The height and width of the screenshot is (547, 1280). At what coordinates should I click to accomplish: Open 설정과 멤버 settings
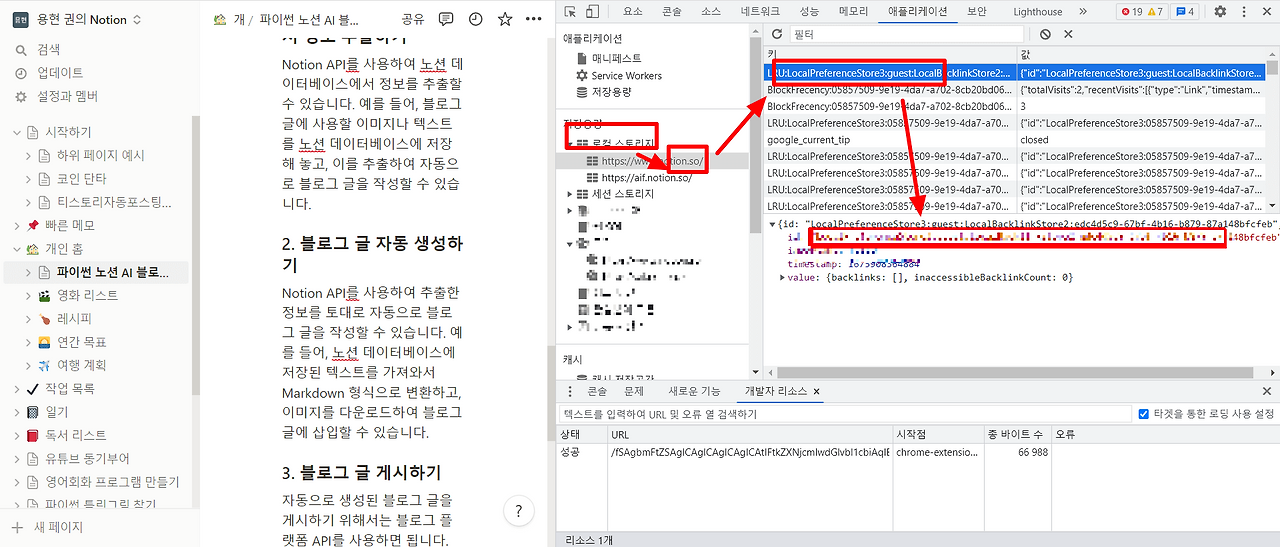click(68, 97)
